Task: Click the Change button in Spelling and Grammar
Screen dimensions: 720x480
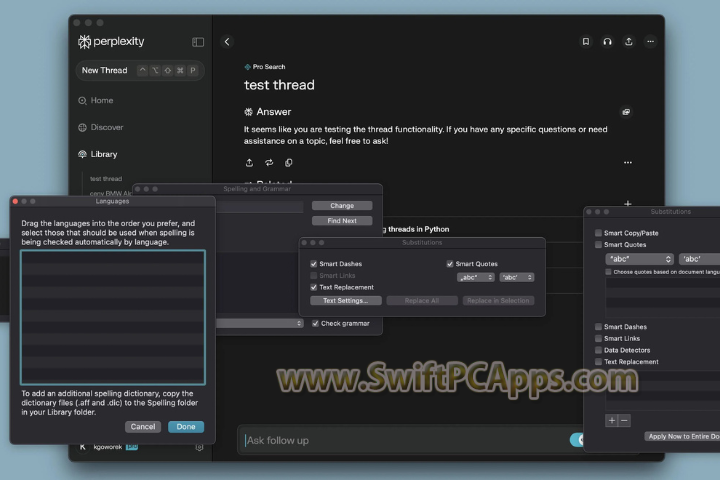Action: tap(342, 206)
